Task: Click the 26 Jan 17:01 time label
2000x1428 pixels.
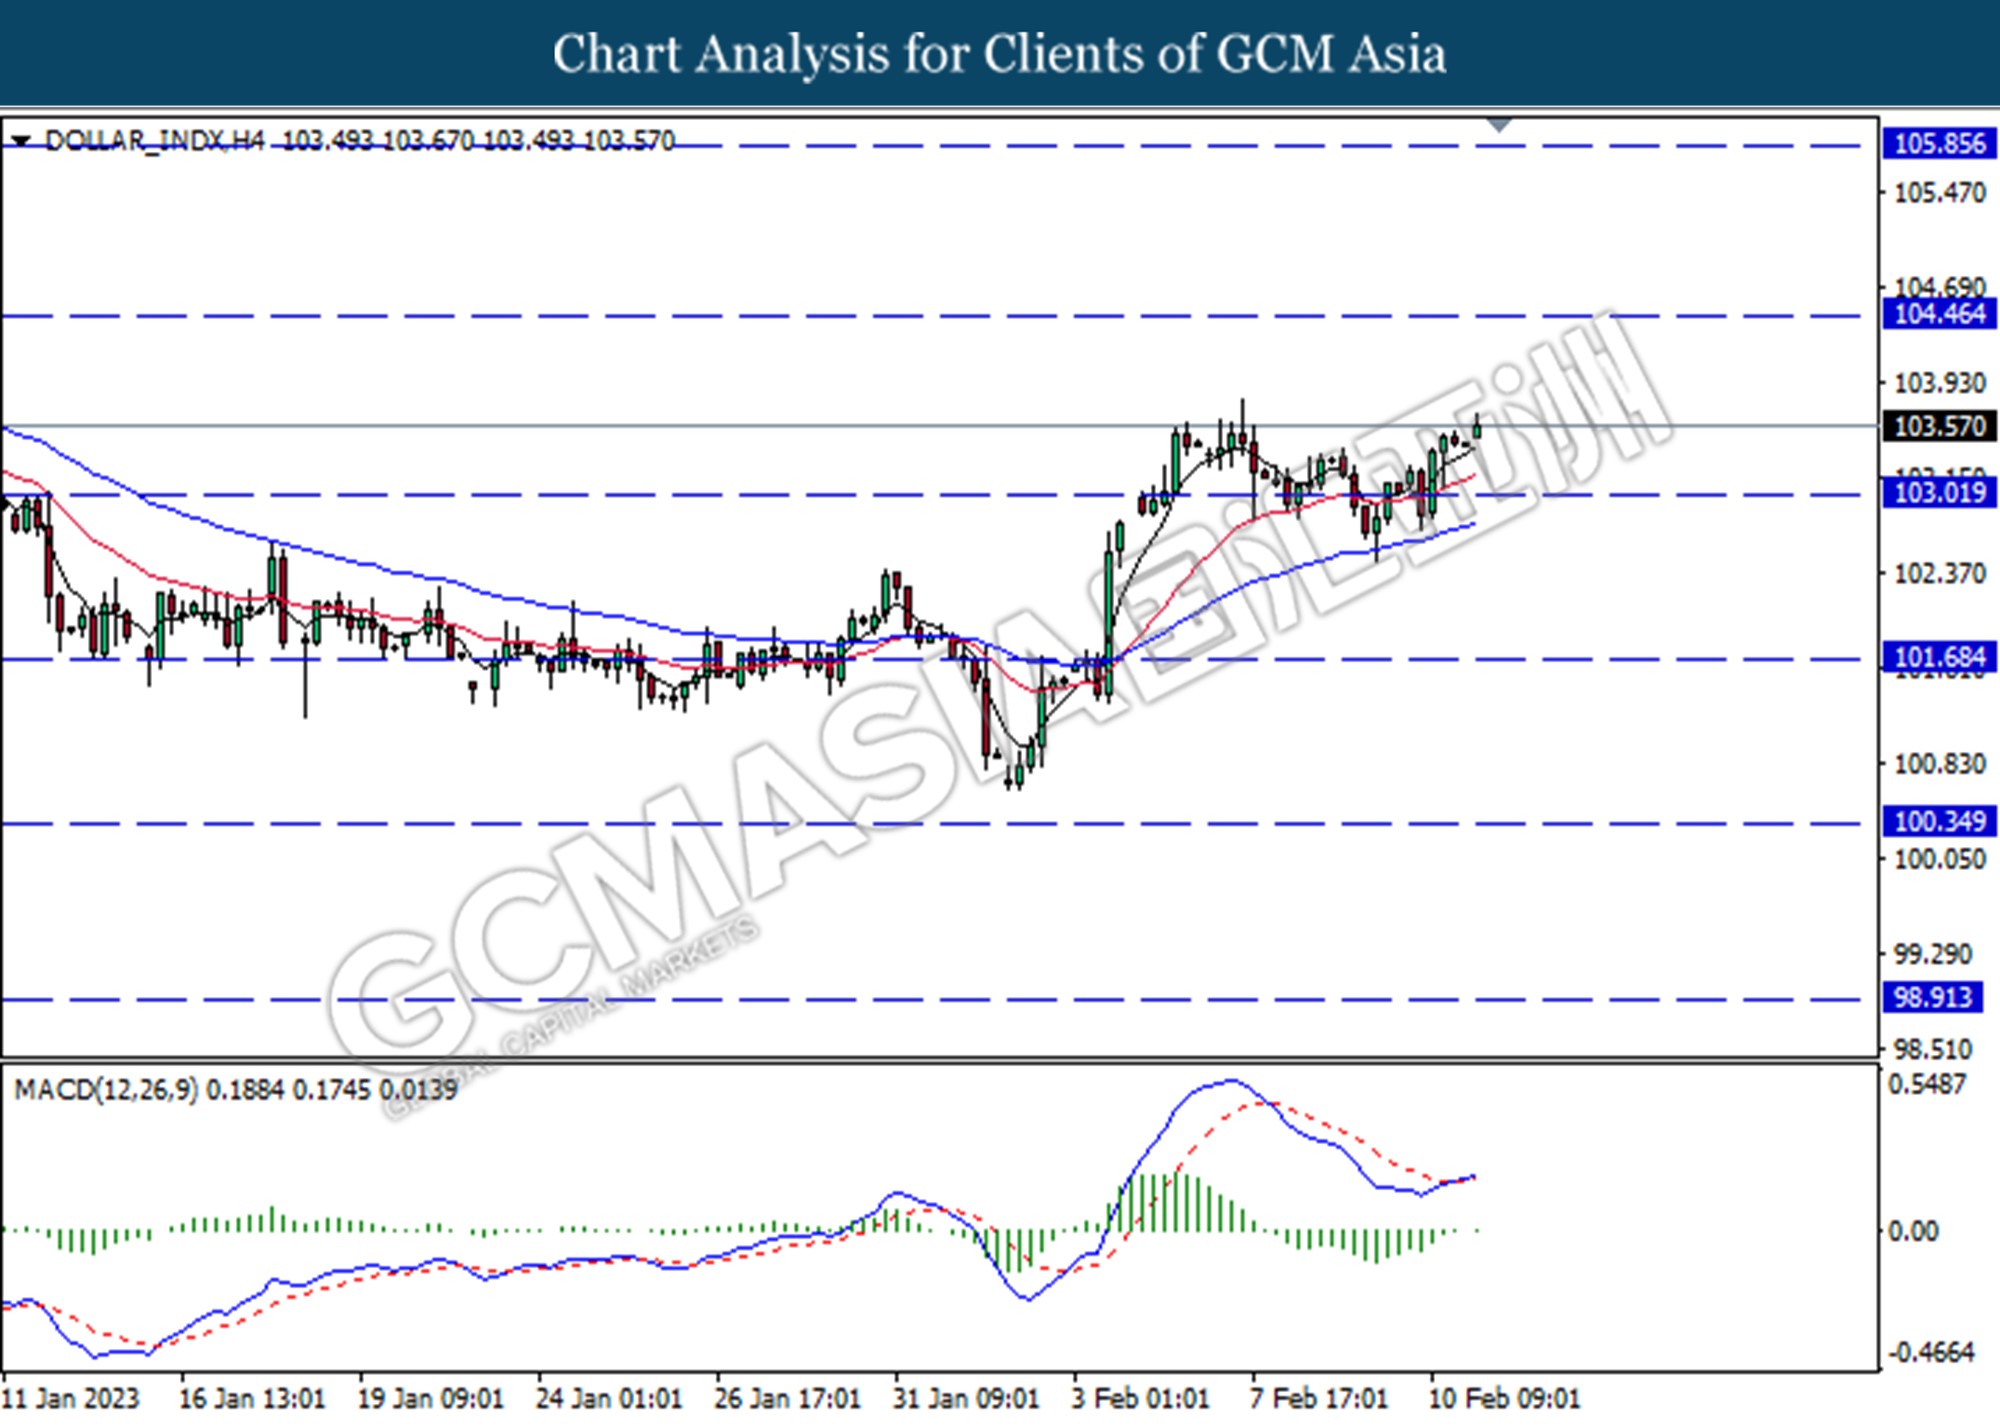Action: [x=787, y=1398]
